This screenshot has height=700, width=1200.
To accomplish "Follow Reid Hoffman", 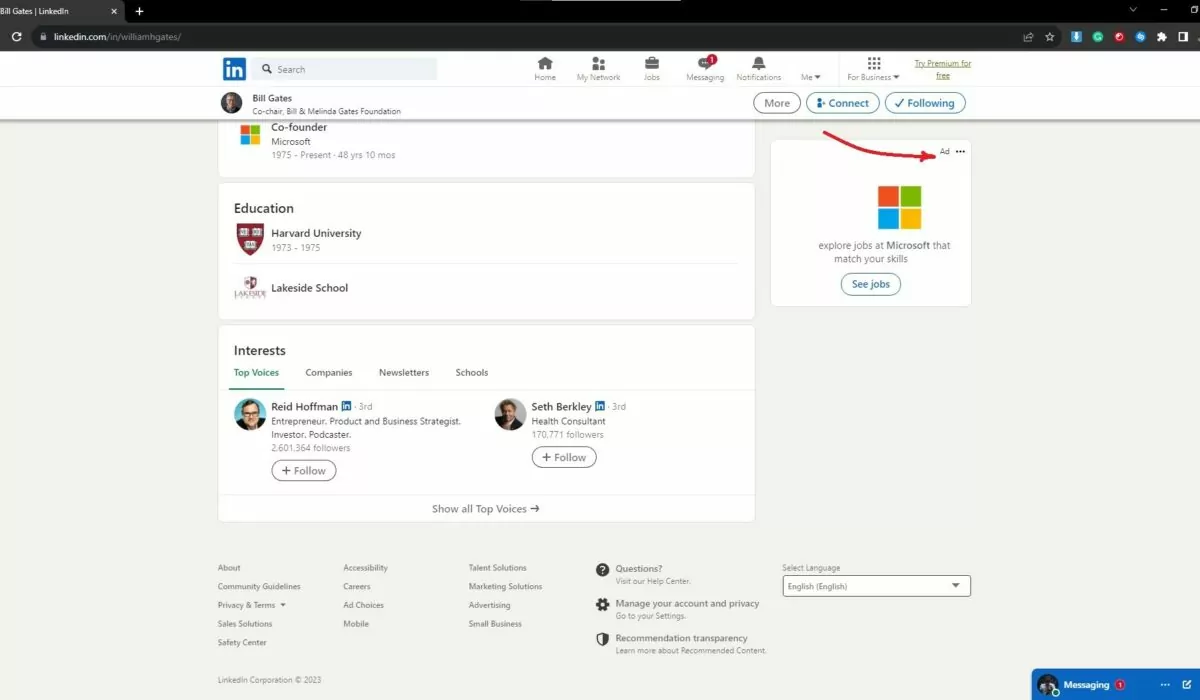I will coord(304,471).
